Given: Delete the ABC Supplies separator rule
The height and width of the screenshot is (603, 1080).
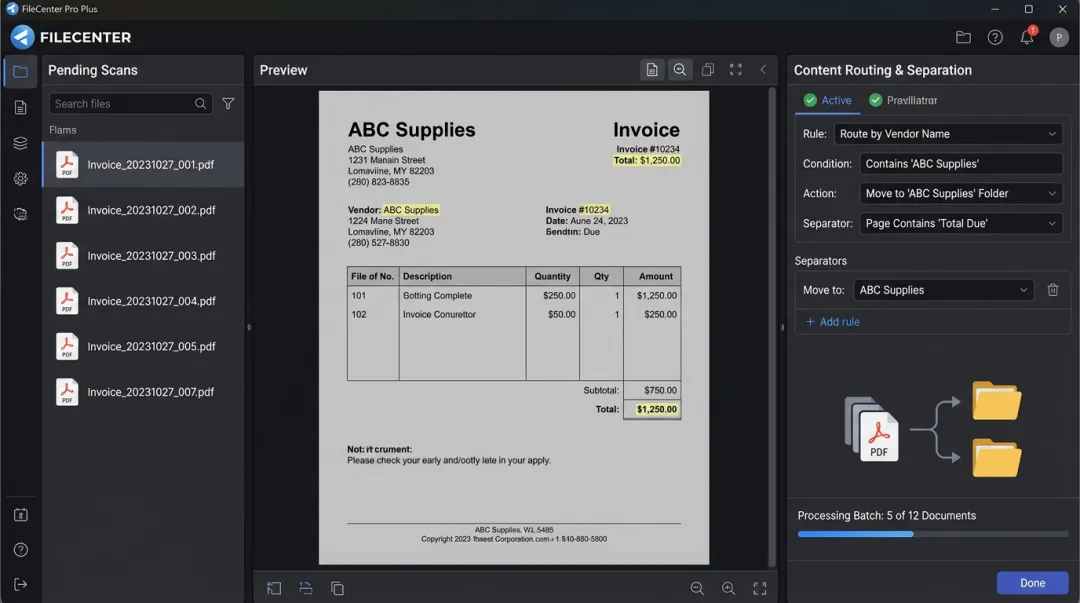Looking at the screenshot, I should pyautogui.click(x=1052, y=290).
